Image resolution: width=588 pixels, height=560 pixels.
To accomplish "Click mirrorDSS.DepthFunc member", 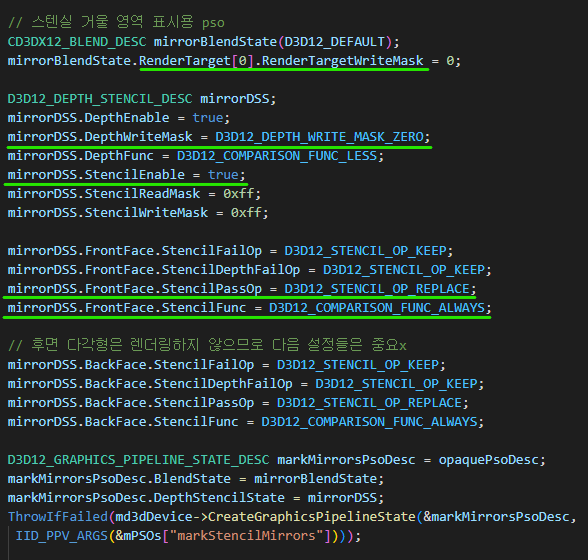I will 81,155.
